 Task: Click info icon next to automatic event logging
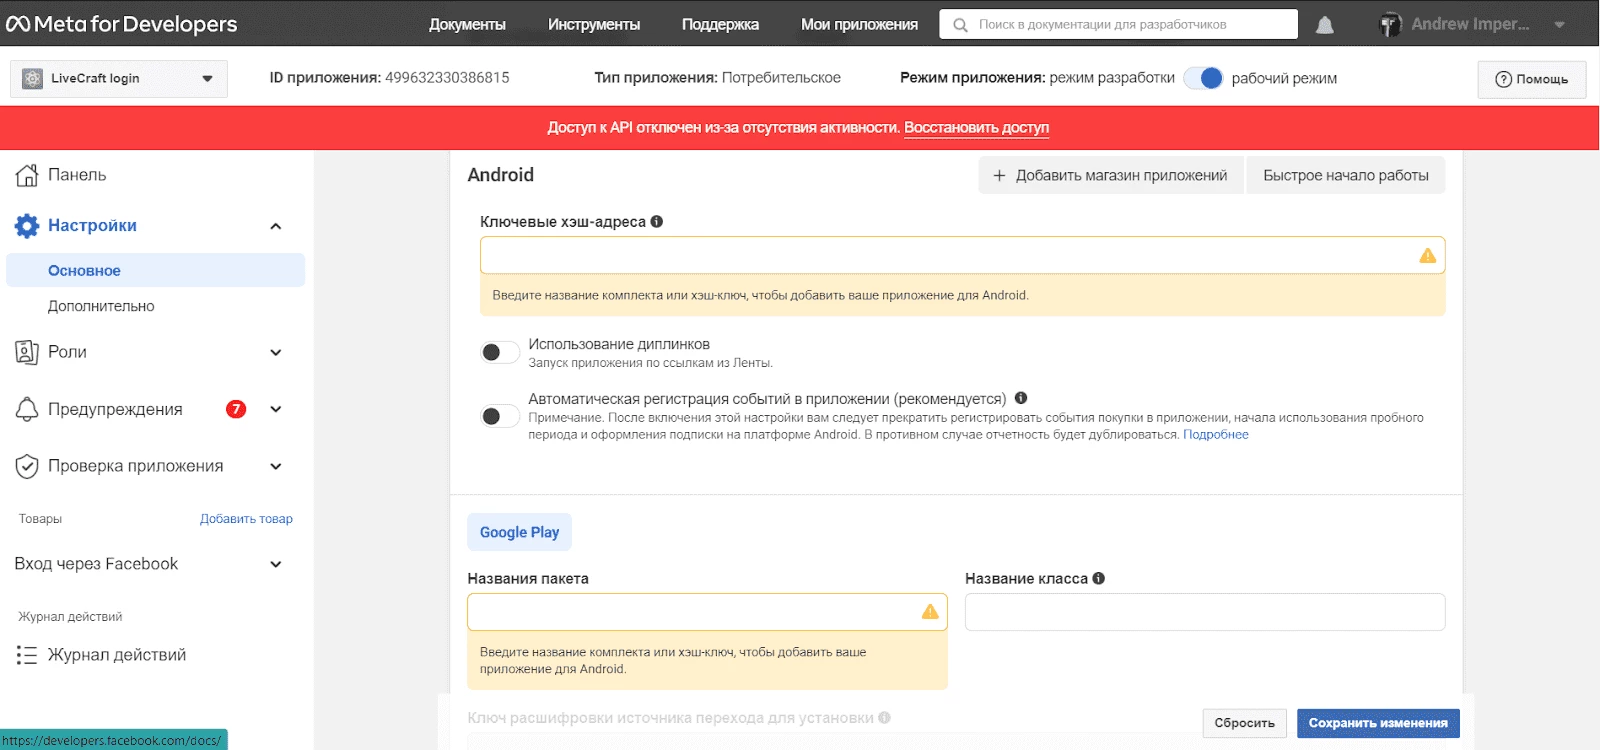(1021, 398)
